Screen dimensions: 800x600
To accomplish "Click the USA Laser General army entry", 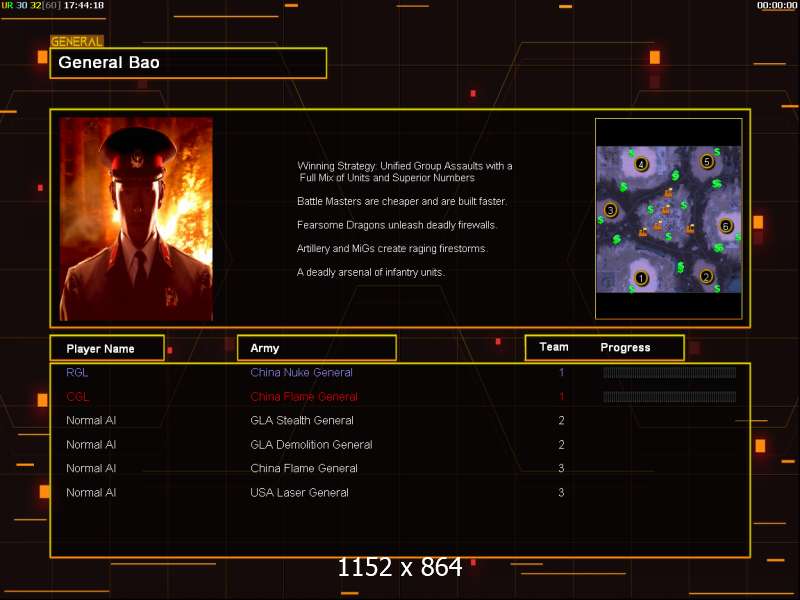I will click(299, 492).
